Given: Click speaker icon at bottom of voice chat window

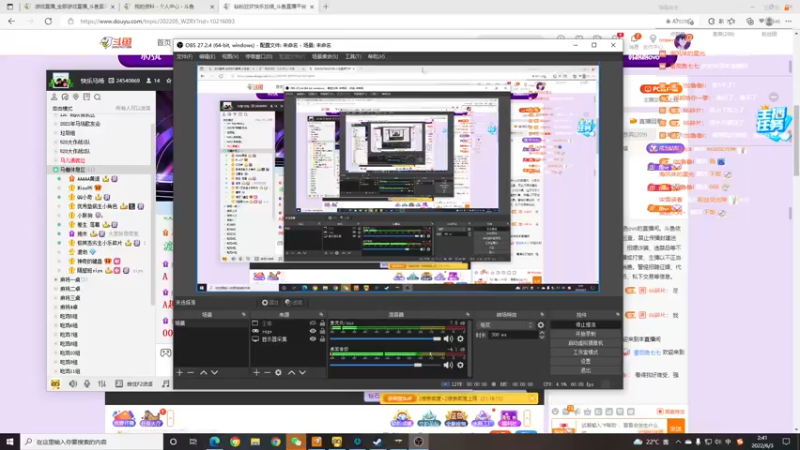Looking at the screenshot, I should click(x=73, y=384).
